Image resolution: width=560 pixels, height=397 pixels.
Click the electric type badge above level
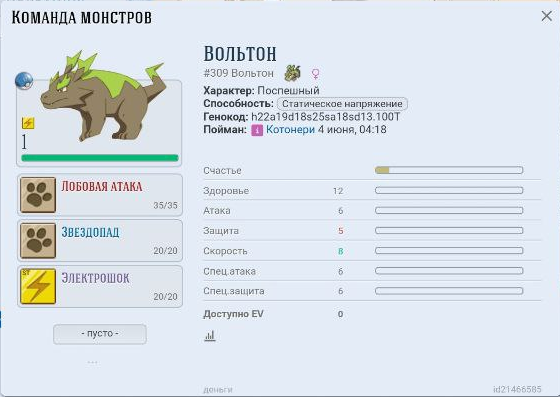tap(28, 123)
